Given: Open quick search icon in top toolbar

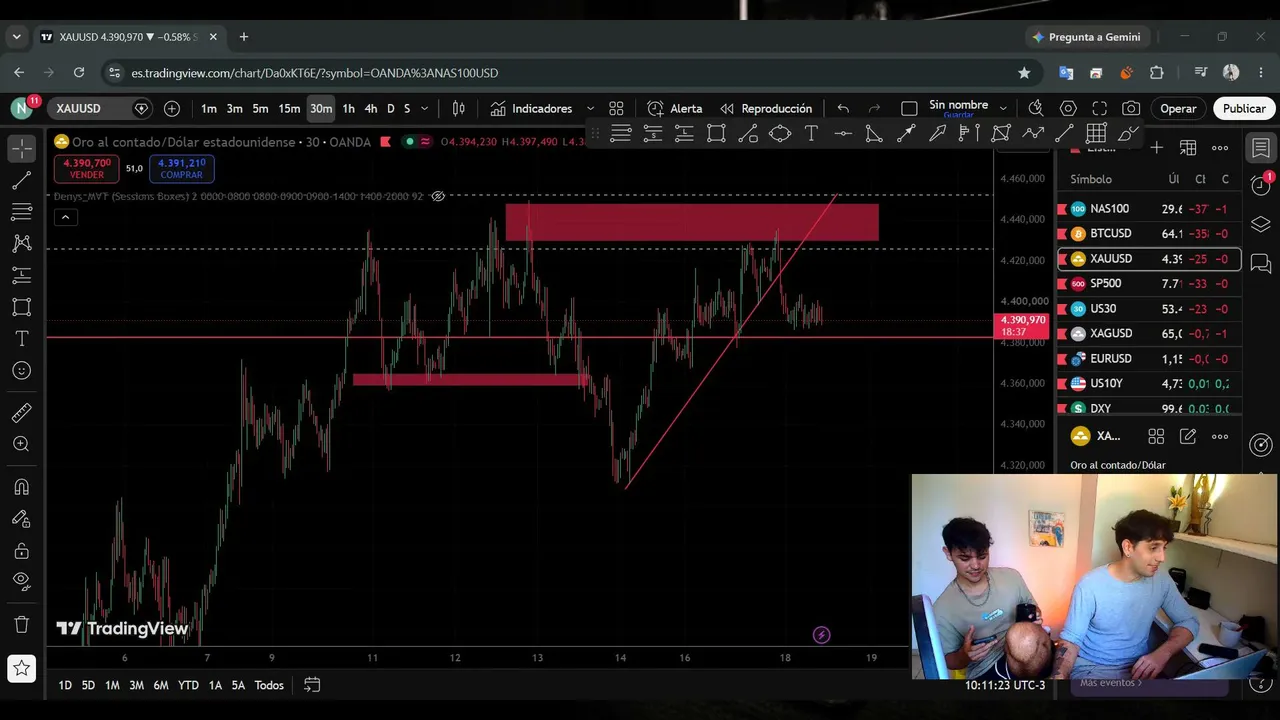Looking at the screenshot, I should pos(1036,108).
